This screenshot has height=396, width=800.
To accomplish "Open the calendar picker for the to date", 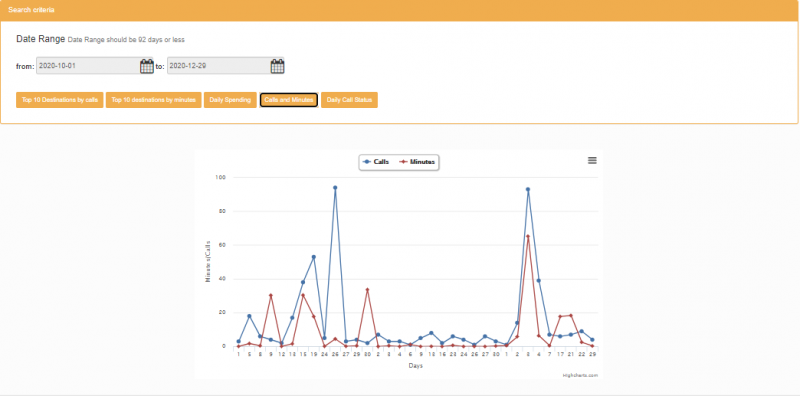I will (277, 66).
